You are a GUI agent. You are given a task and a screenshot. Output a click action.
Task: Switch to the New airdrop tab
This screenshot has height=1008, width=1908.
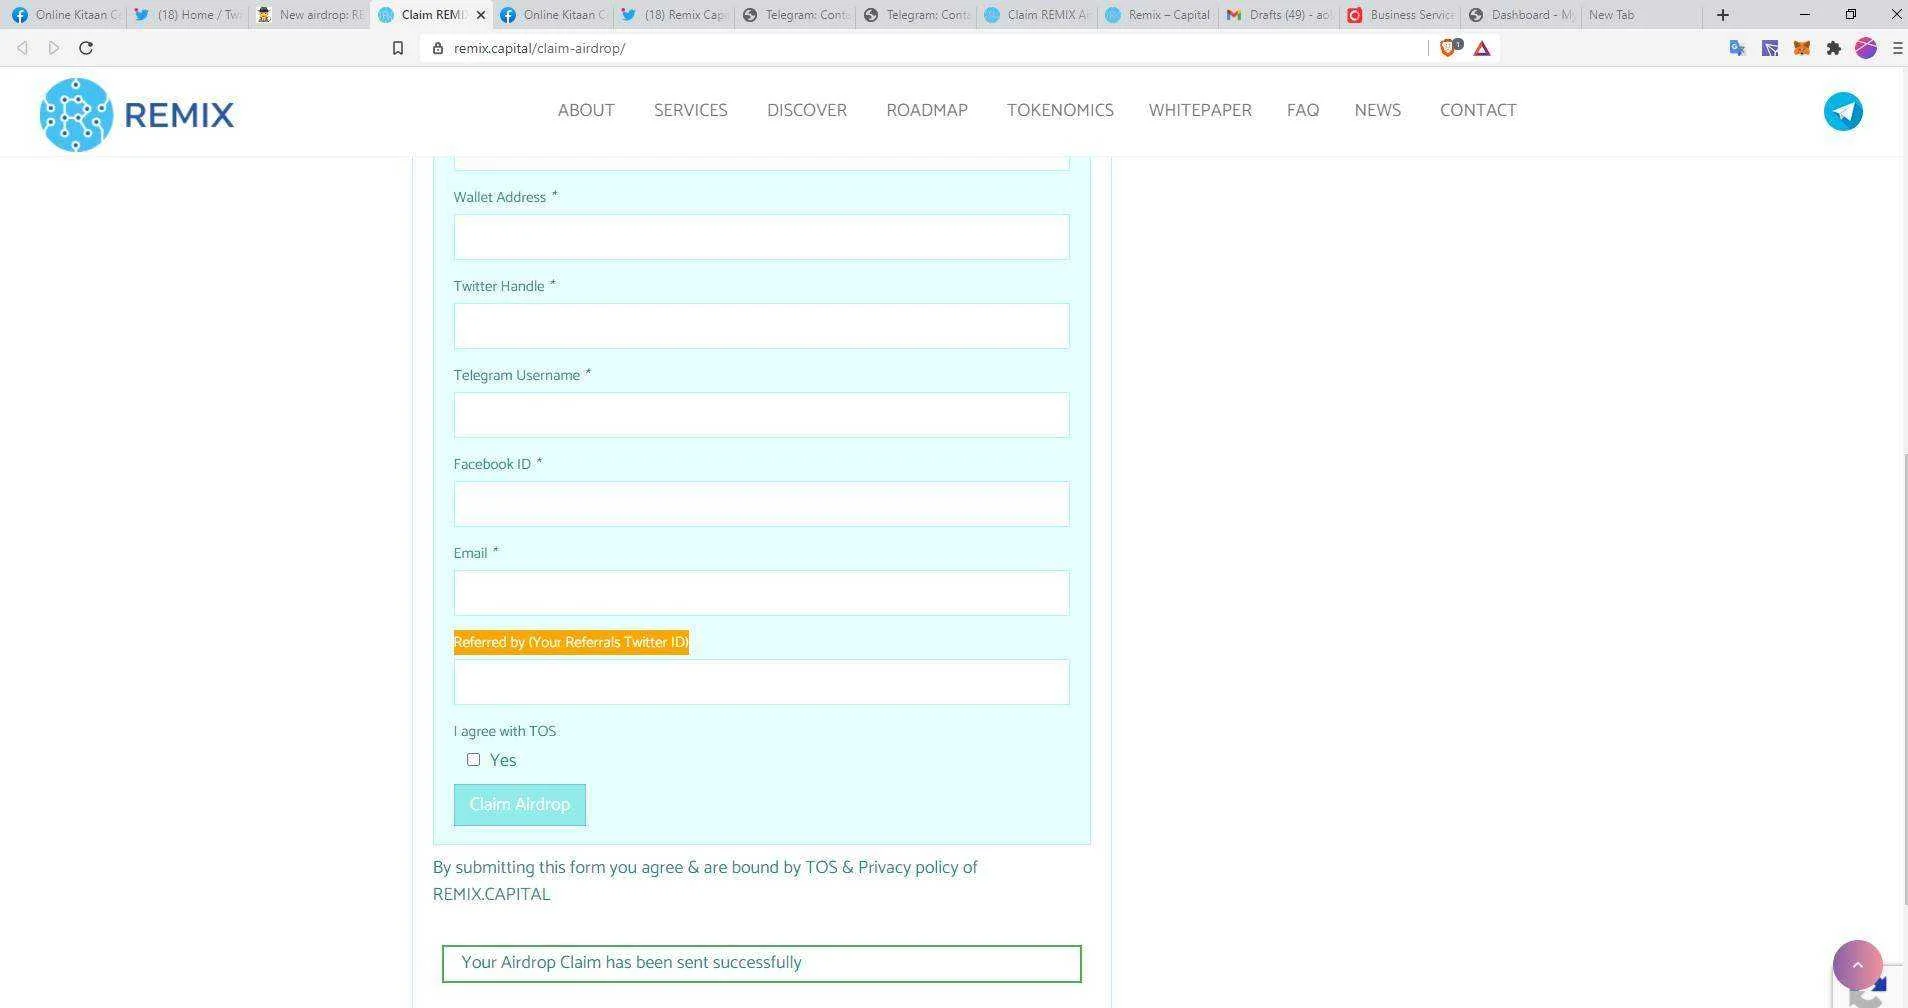coord(310,15)
